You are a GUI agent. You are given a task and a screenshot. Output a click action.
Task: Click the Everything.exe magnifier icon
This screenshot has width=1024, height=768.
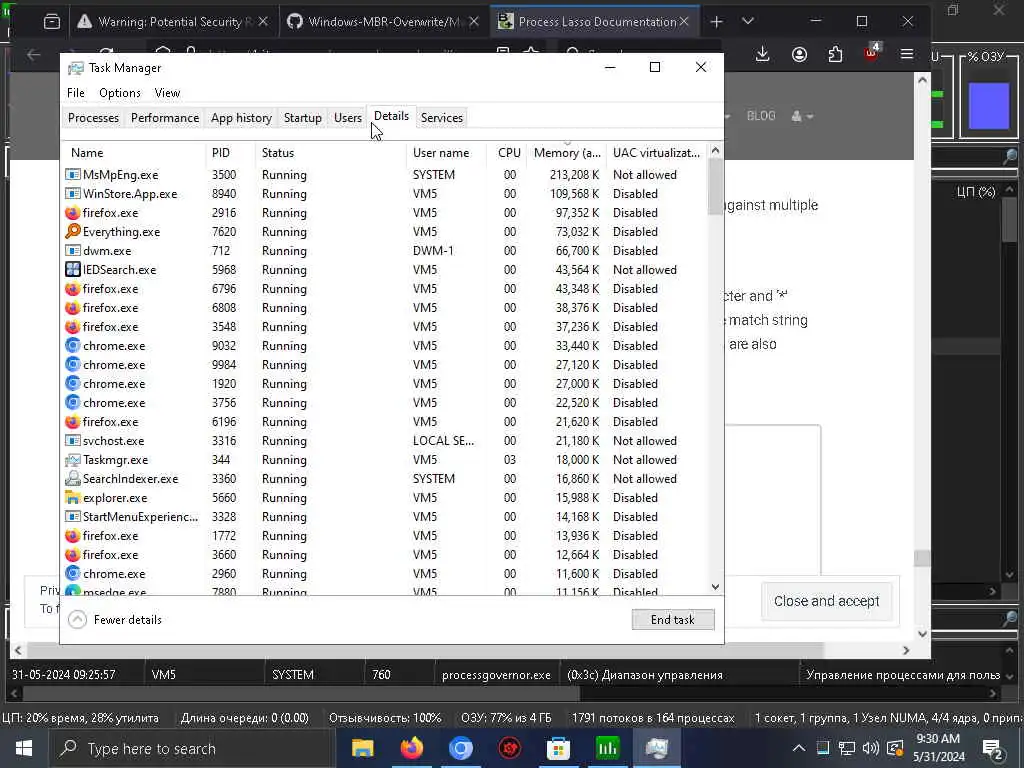pyautogui.click(x=72, y=231)
